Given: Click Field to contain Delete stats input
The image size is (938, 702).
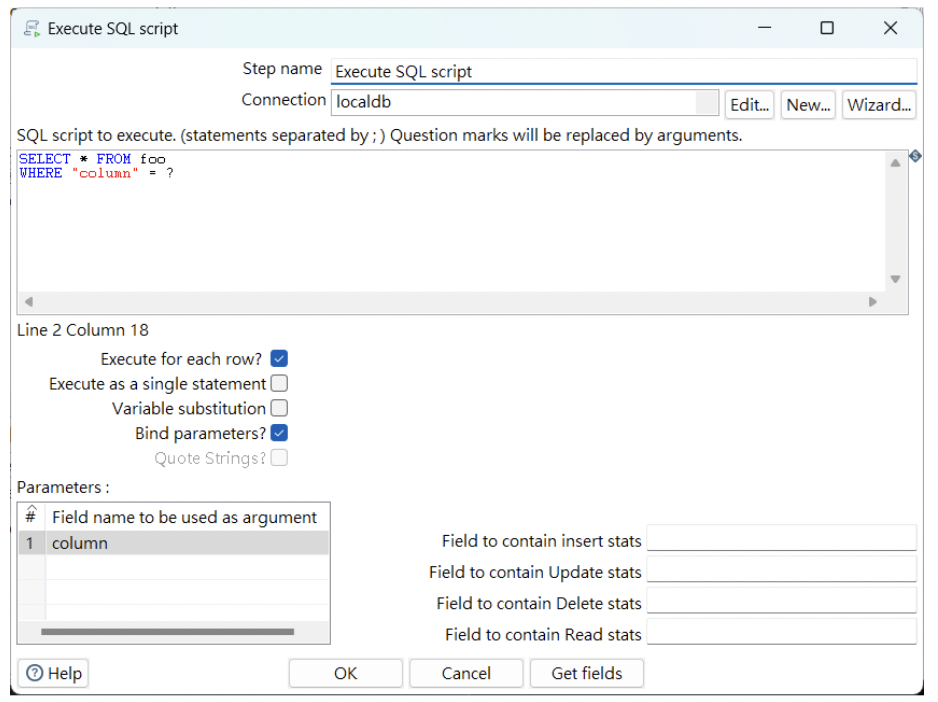Looking at the screenshot, I should pos(781,600).
